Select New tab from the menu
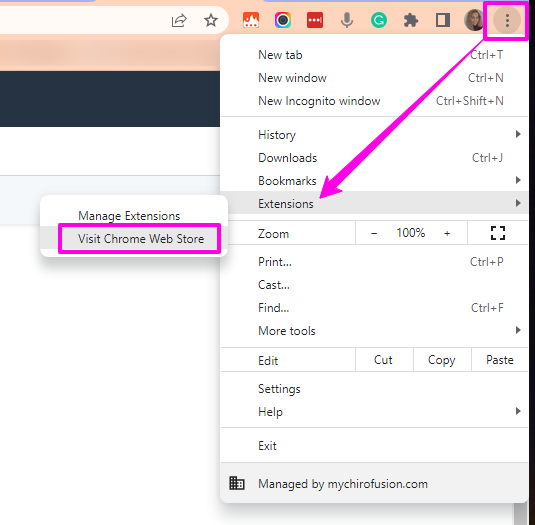 374,55
